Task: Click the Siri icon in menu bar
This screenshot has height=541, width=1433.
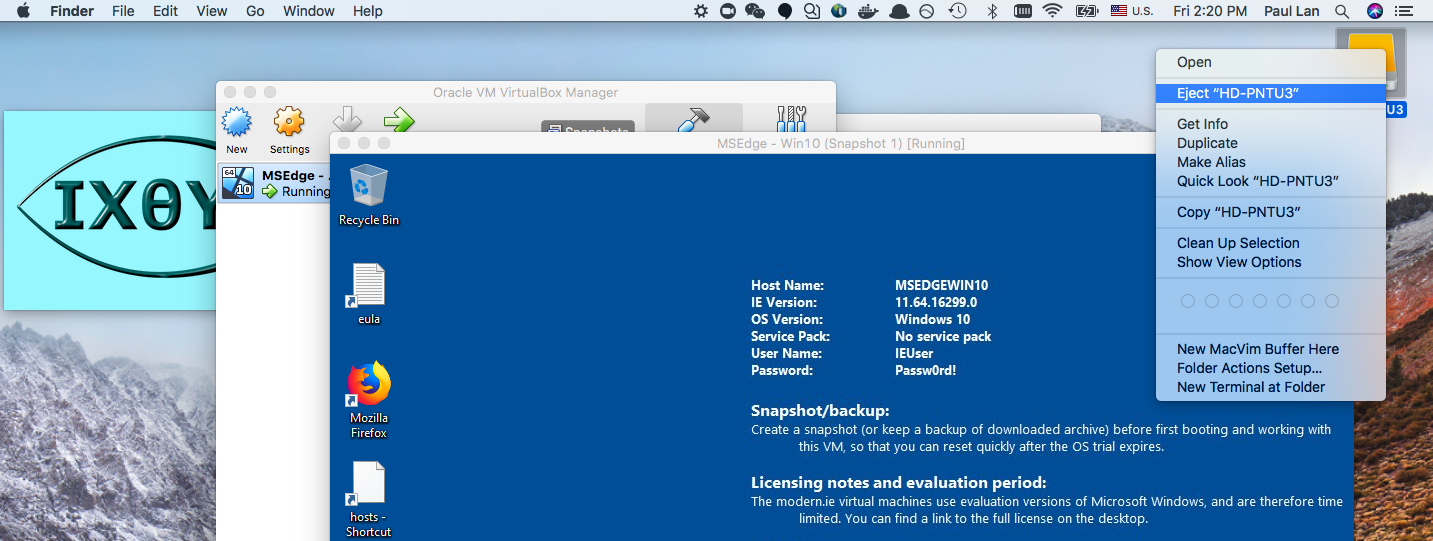Action: click(1374, 11)
